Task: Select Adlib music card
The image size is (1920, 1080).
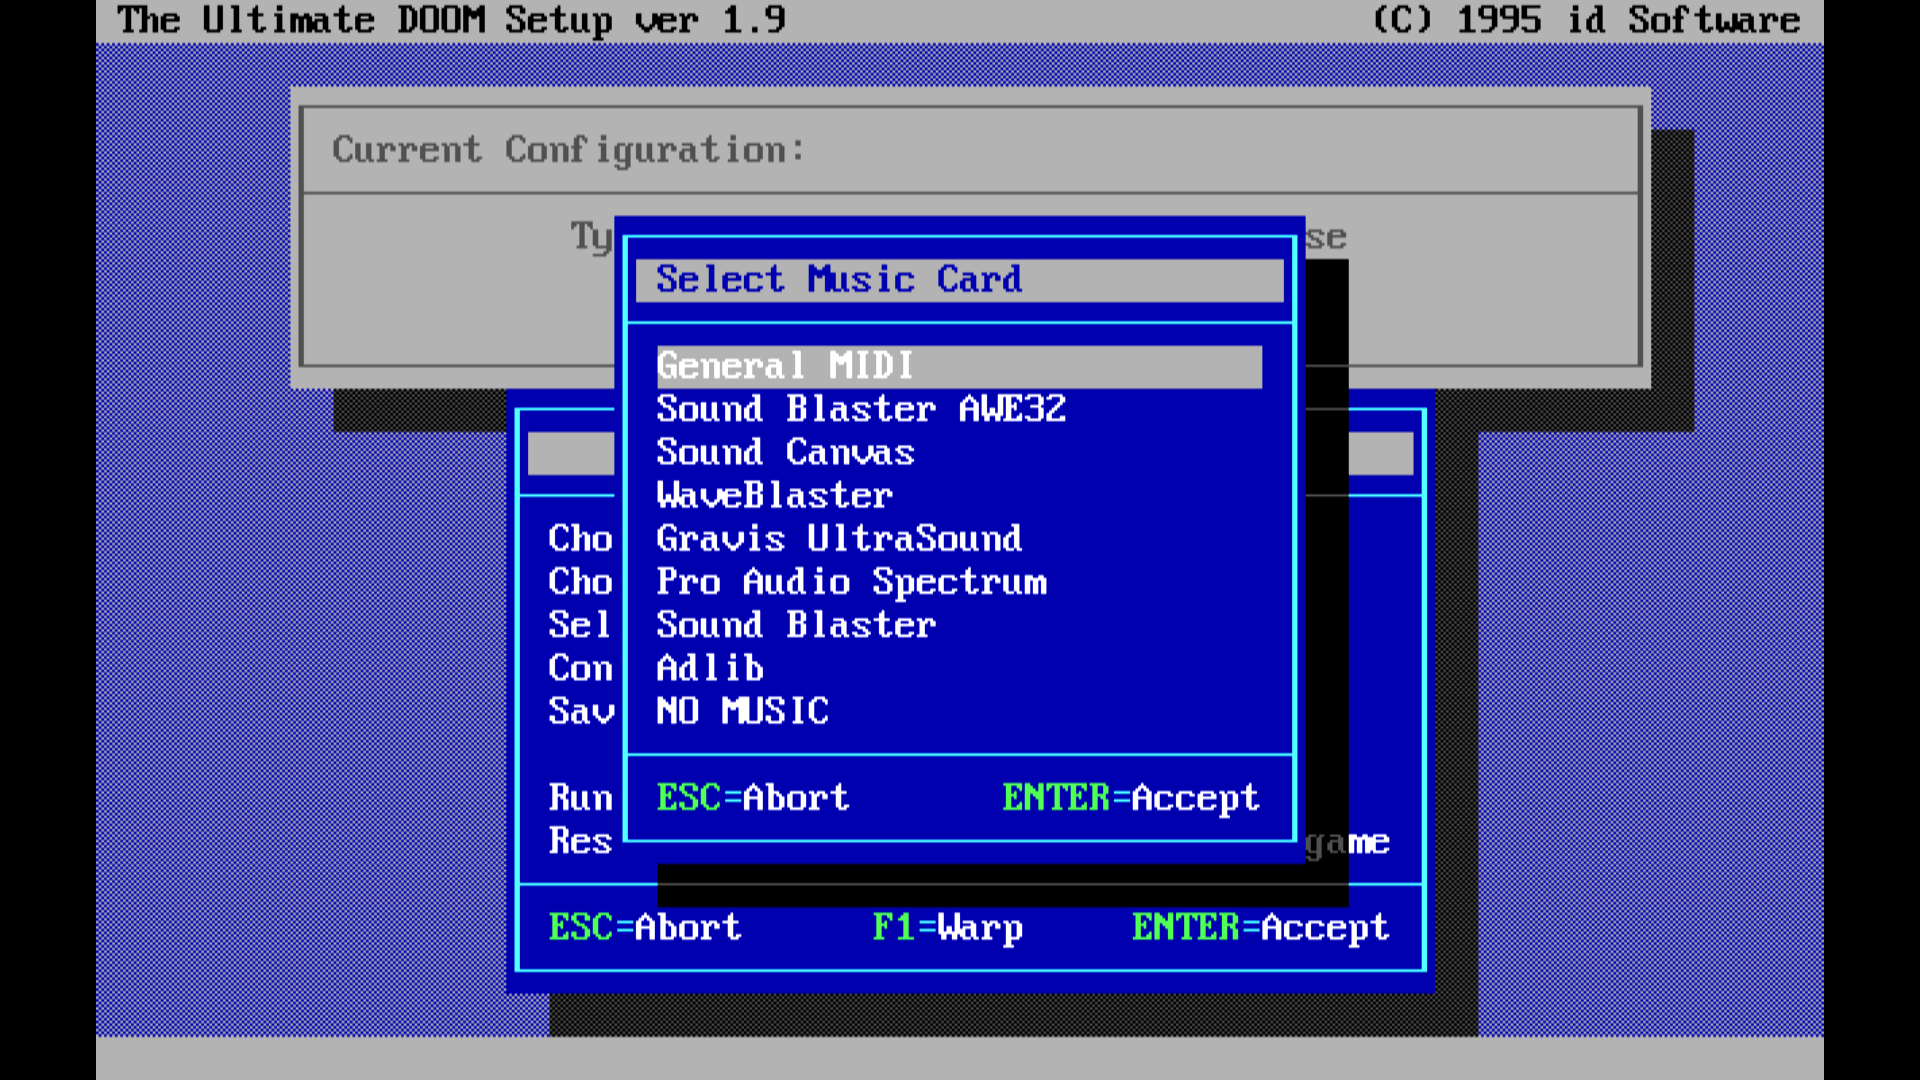Action: pos(710,668)
